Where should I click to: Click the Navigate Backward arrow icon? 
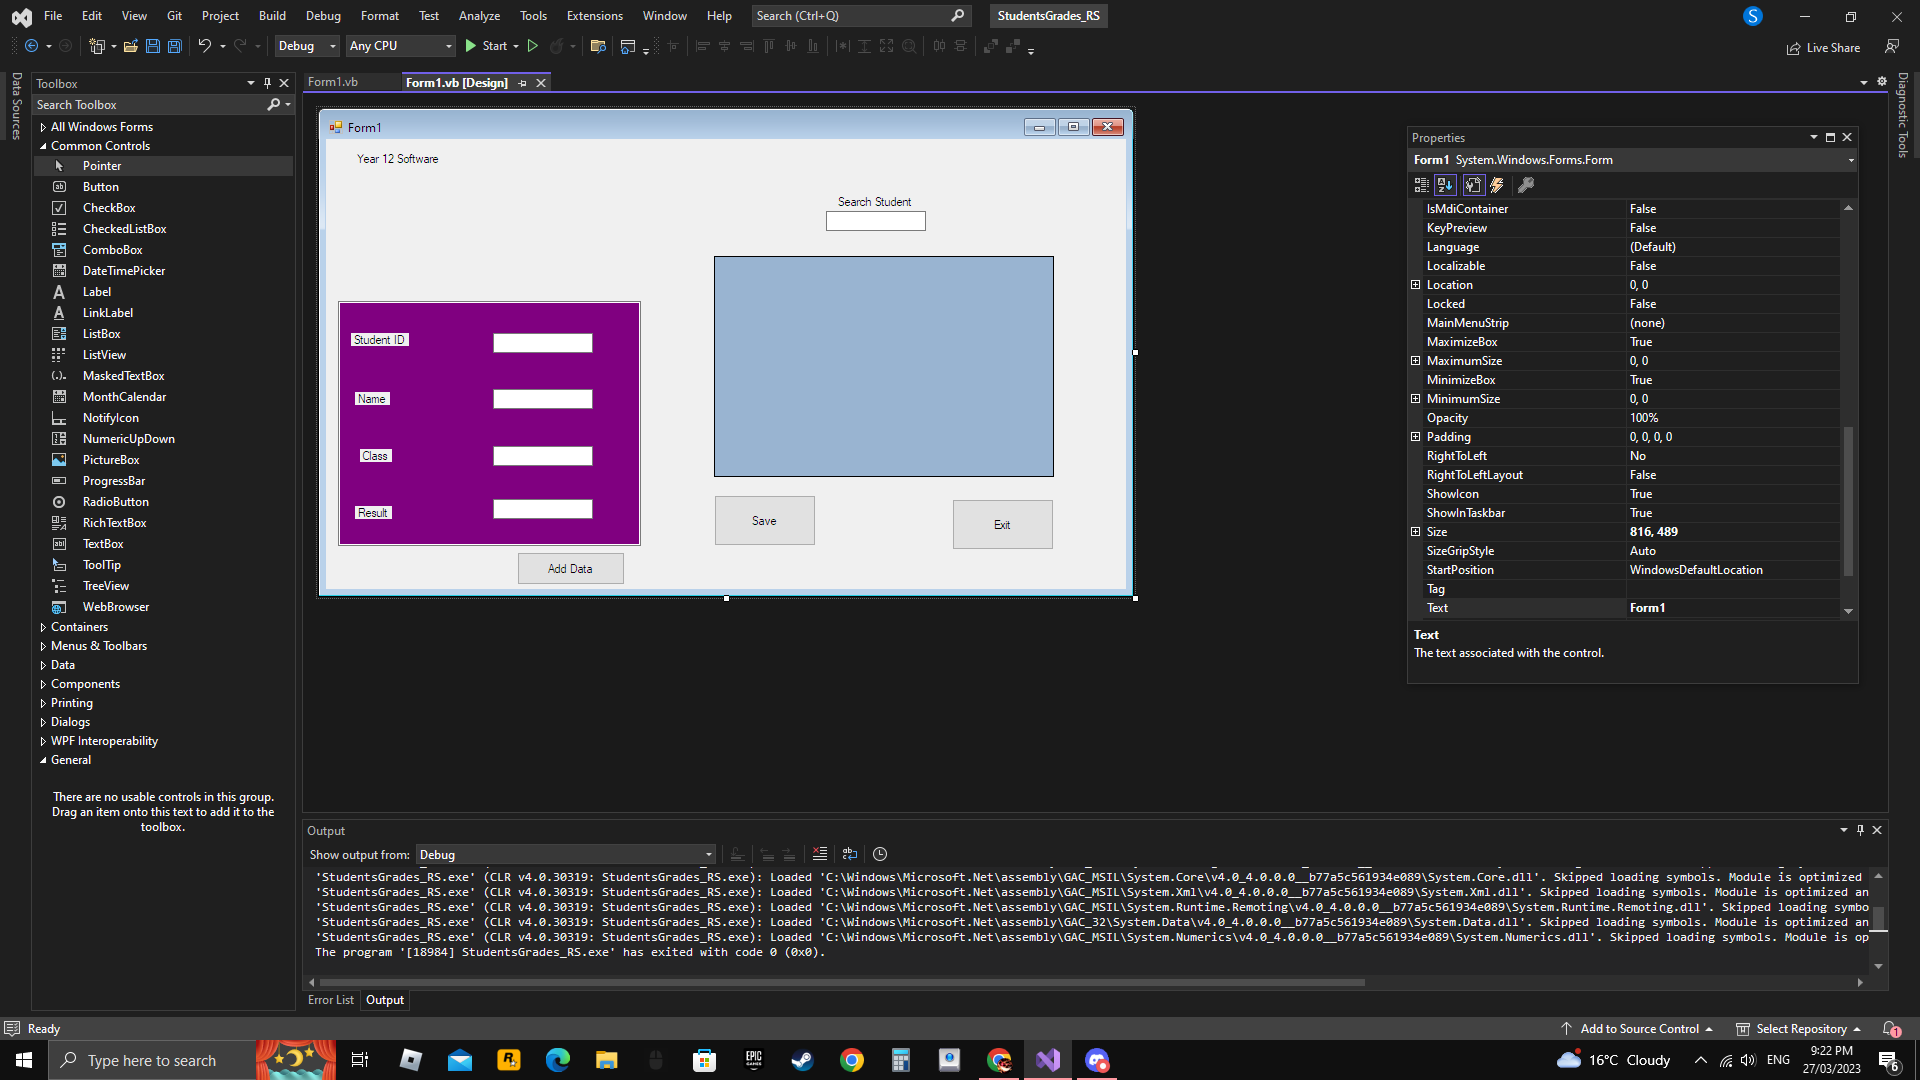tap(30, 46)
